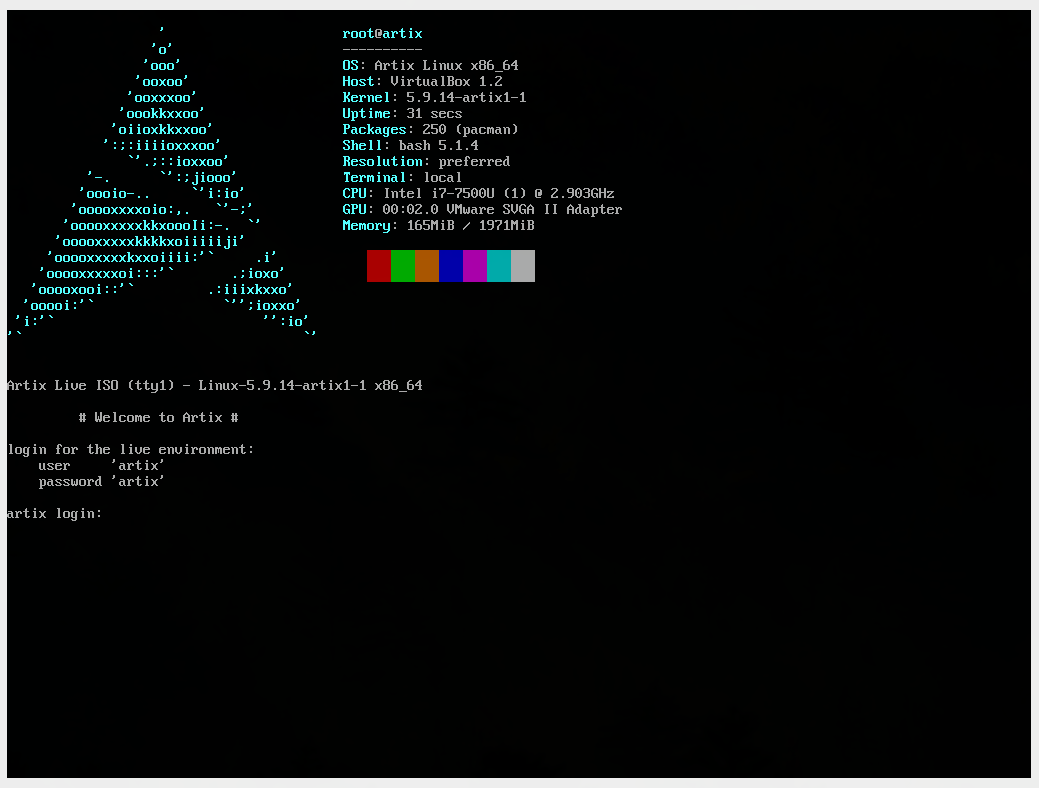Image resolution: width=1039 pixels, height=788 pixels.
Task: Click the red color block
Action: (379, 266)
